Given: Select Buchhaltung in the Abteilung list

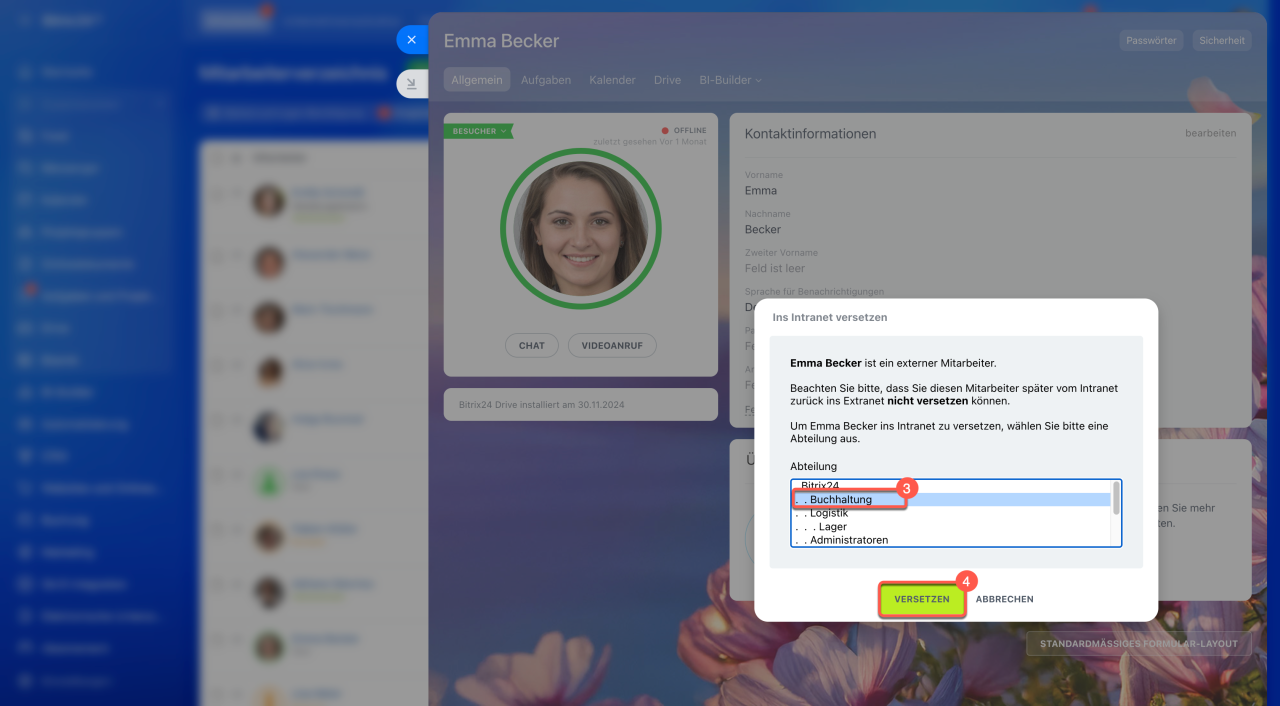Looking at the screenshot, I should tap(951, 500).
